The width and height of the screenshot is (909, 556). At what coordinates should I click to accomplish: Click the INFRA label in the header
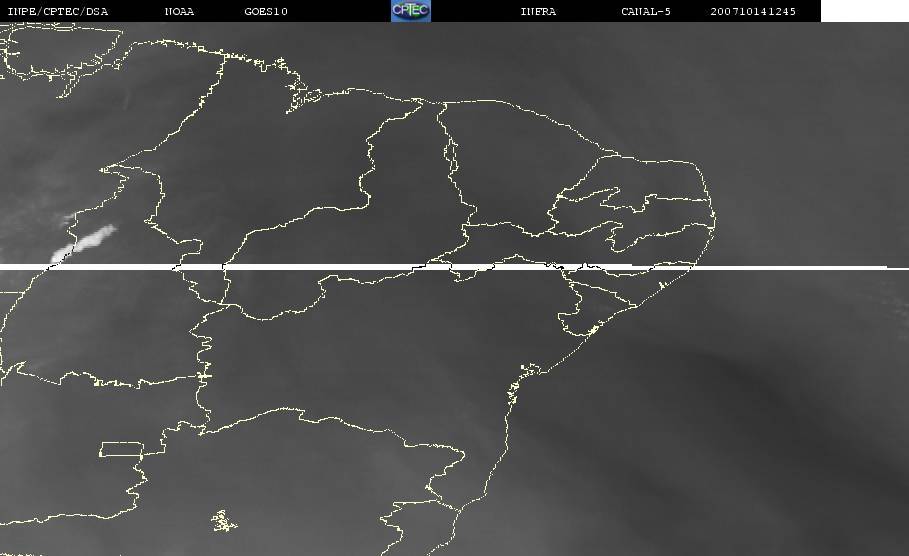[x=538, y=12]
